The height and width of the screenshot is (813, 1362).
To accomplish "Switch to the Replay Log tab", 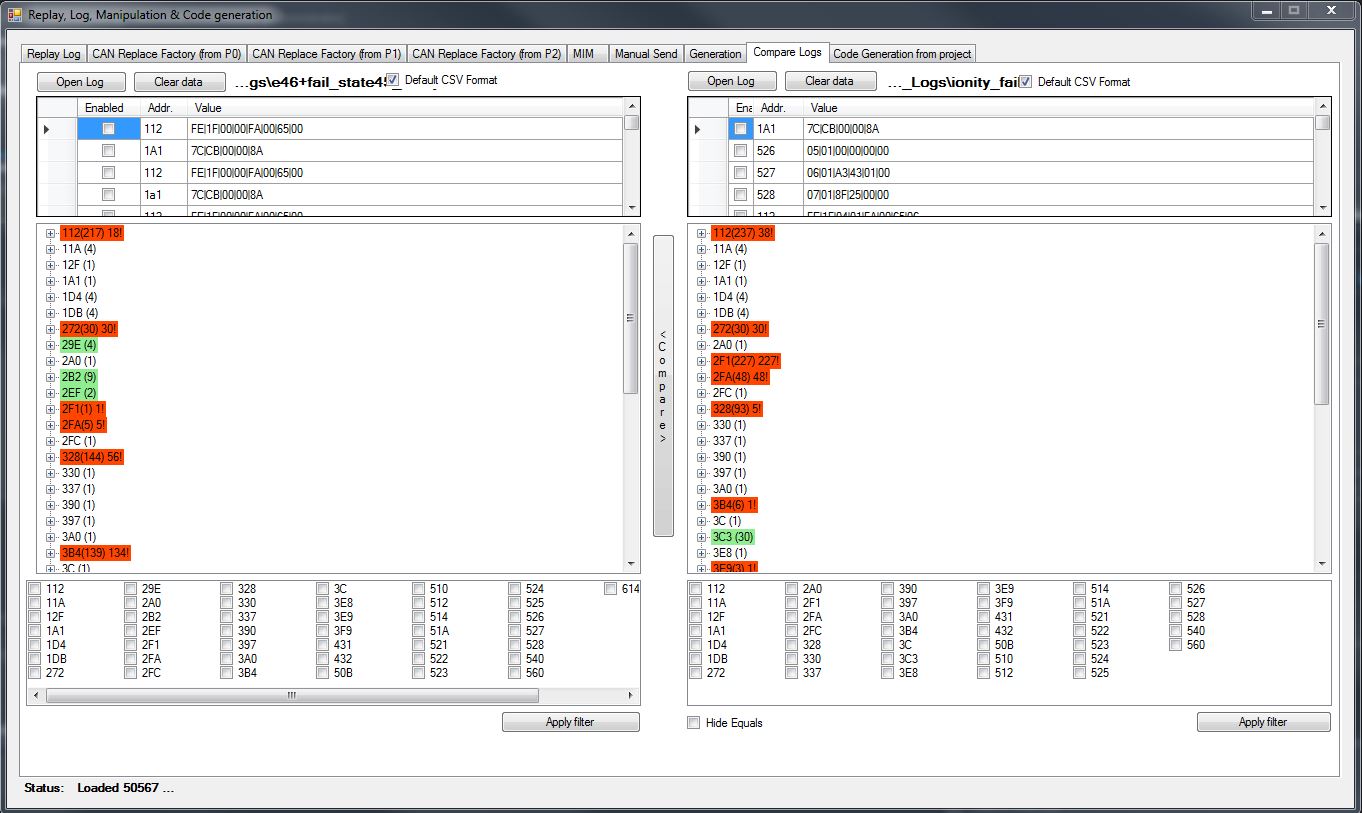I will (x=54, y=54).
